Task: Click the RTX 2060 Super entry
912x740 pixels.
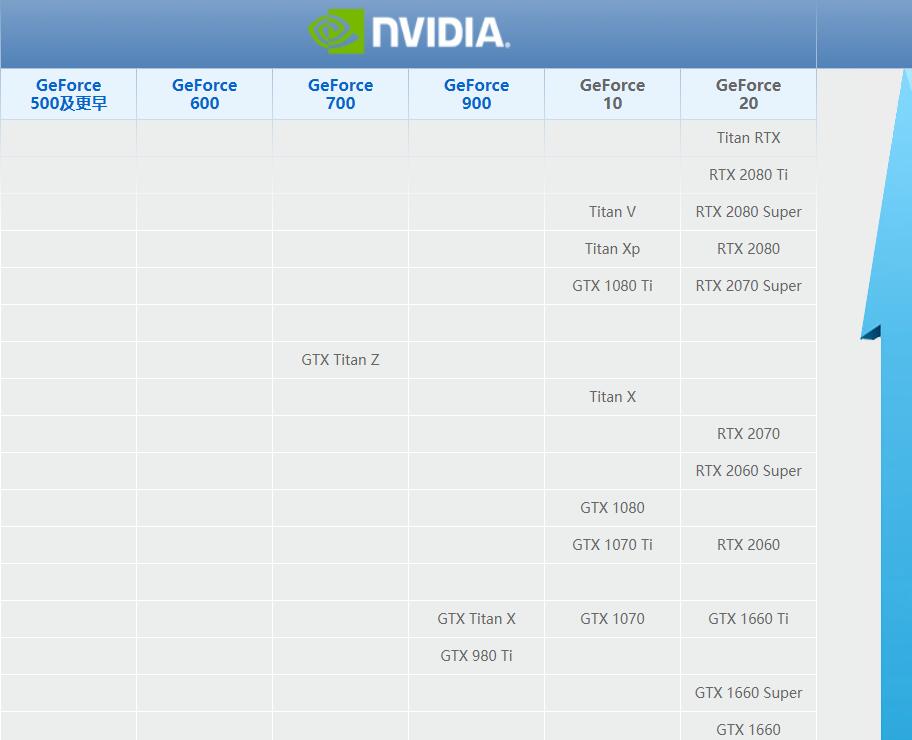Action: 748,471
